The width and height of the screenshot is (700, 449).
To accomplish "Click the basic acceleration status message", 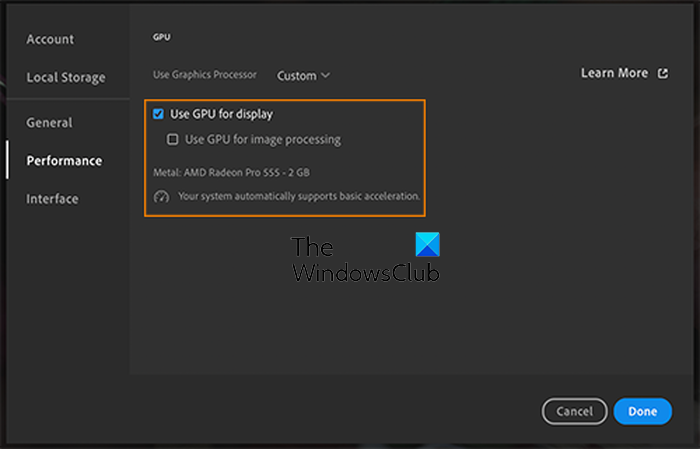I will (x=298, y=196).
